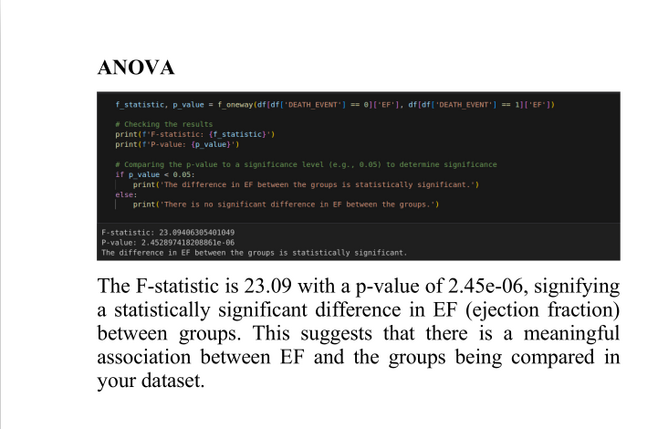Click the ANOVA section heading

pyautogui.click(x=136, y=68)
